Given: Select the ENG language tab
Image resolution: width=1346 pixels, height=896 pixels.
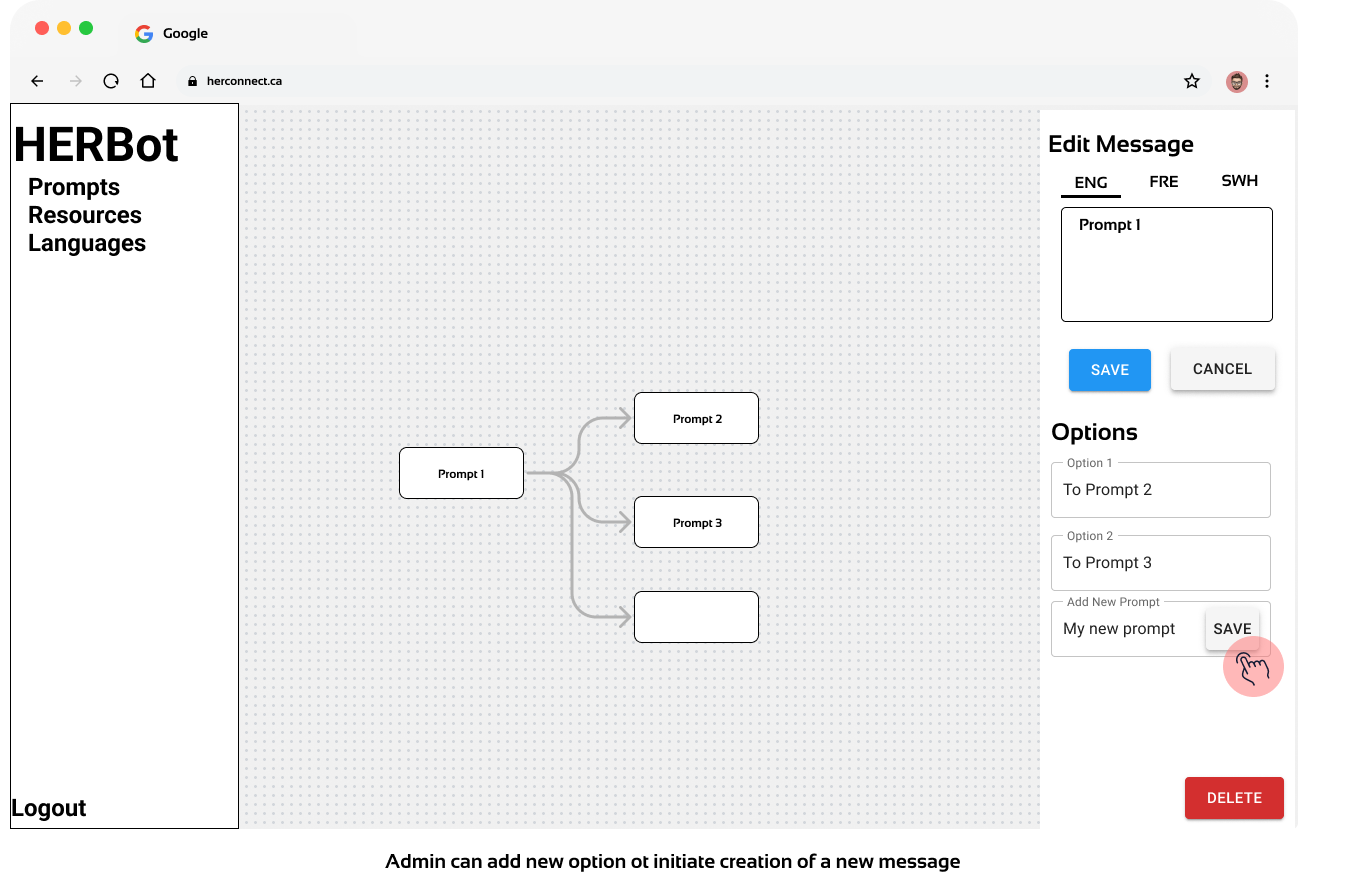Looking at the screenshot, I should pyautogui.click(x=1090, y=183).
